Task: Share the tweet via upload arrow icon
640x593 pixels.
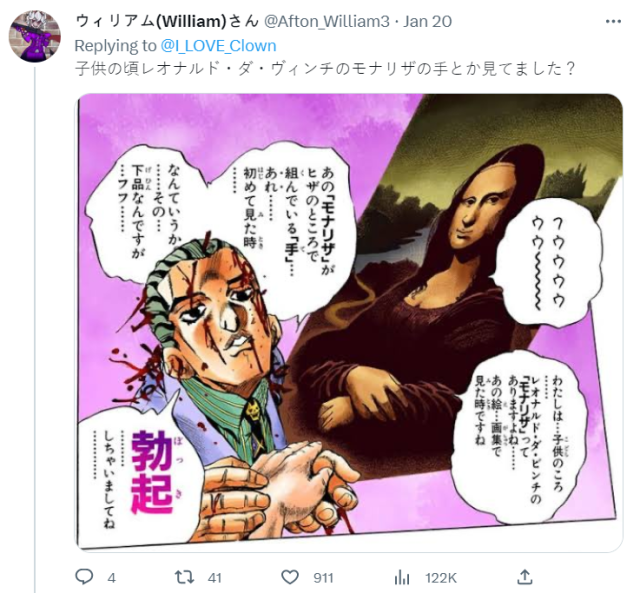Action: [524, 577]
